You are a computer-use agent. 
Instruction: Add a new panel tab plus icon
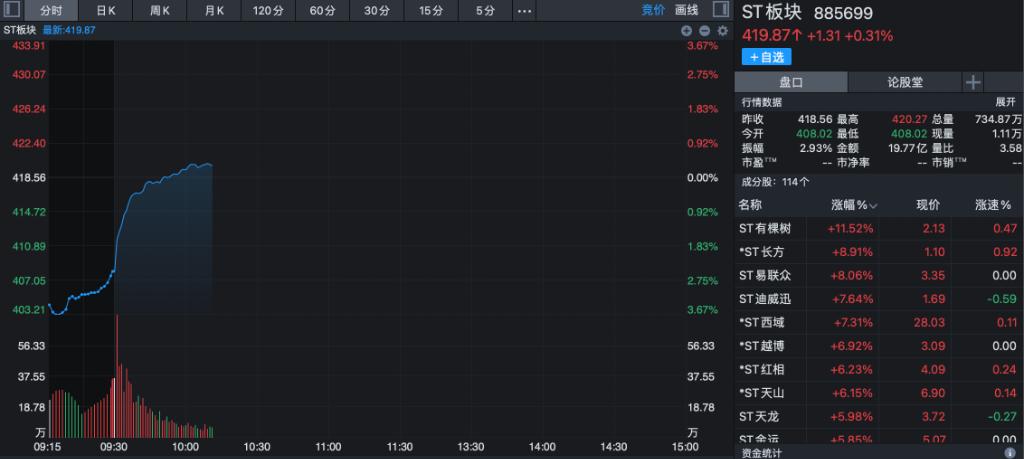[x=973, y=82]
